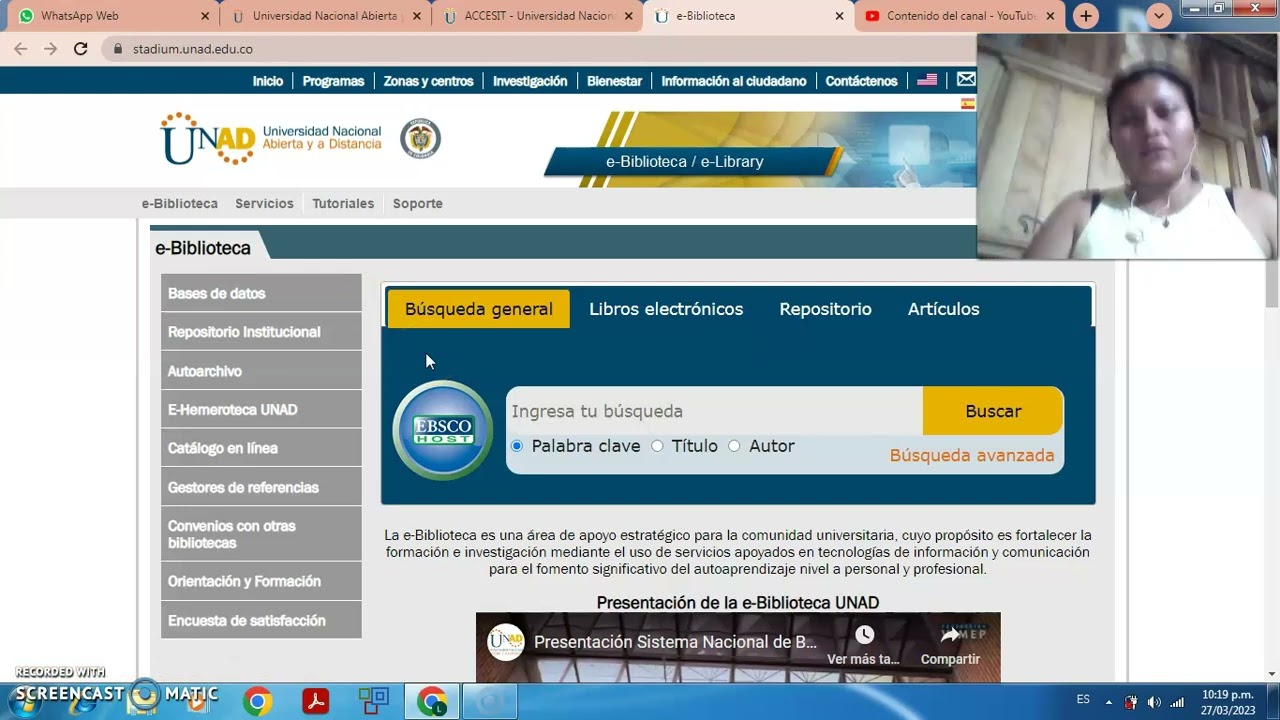The width and height of the screenshot is (1280, 720).
Task: Click Contáctenos in the top navigation
Action: click(x=861, y=81)
